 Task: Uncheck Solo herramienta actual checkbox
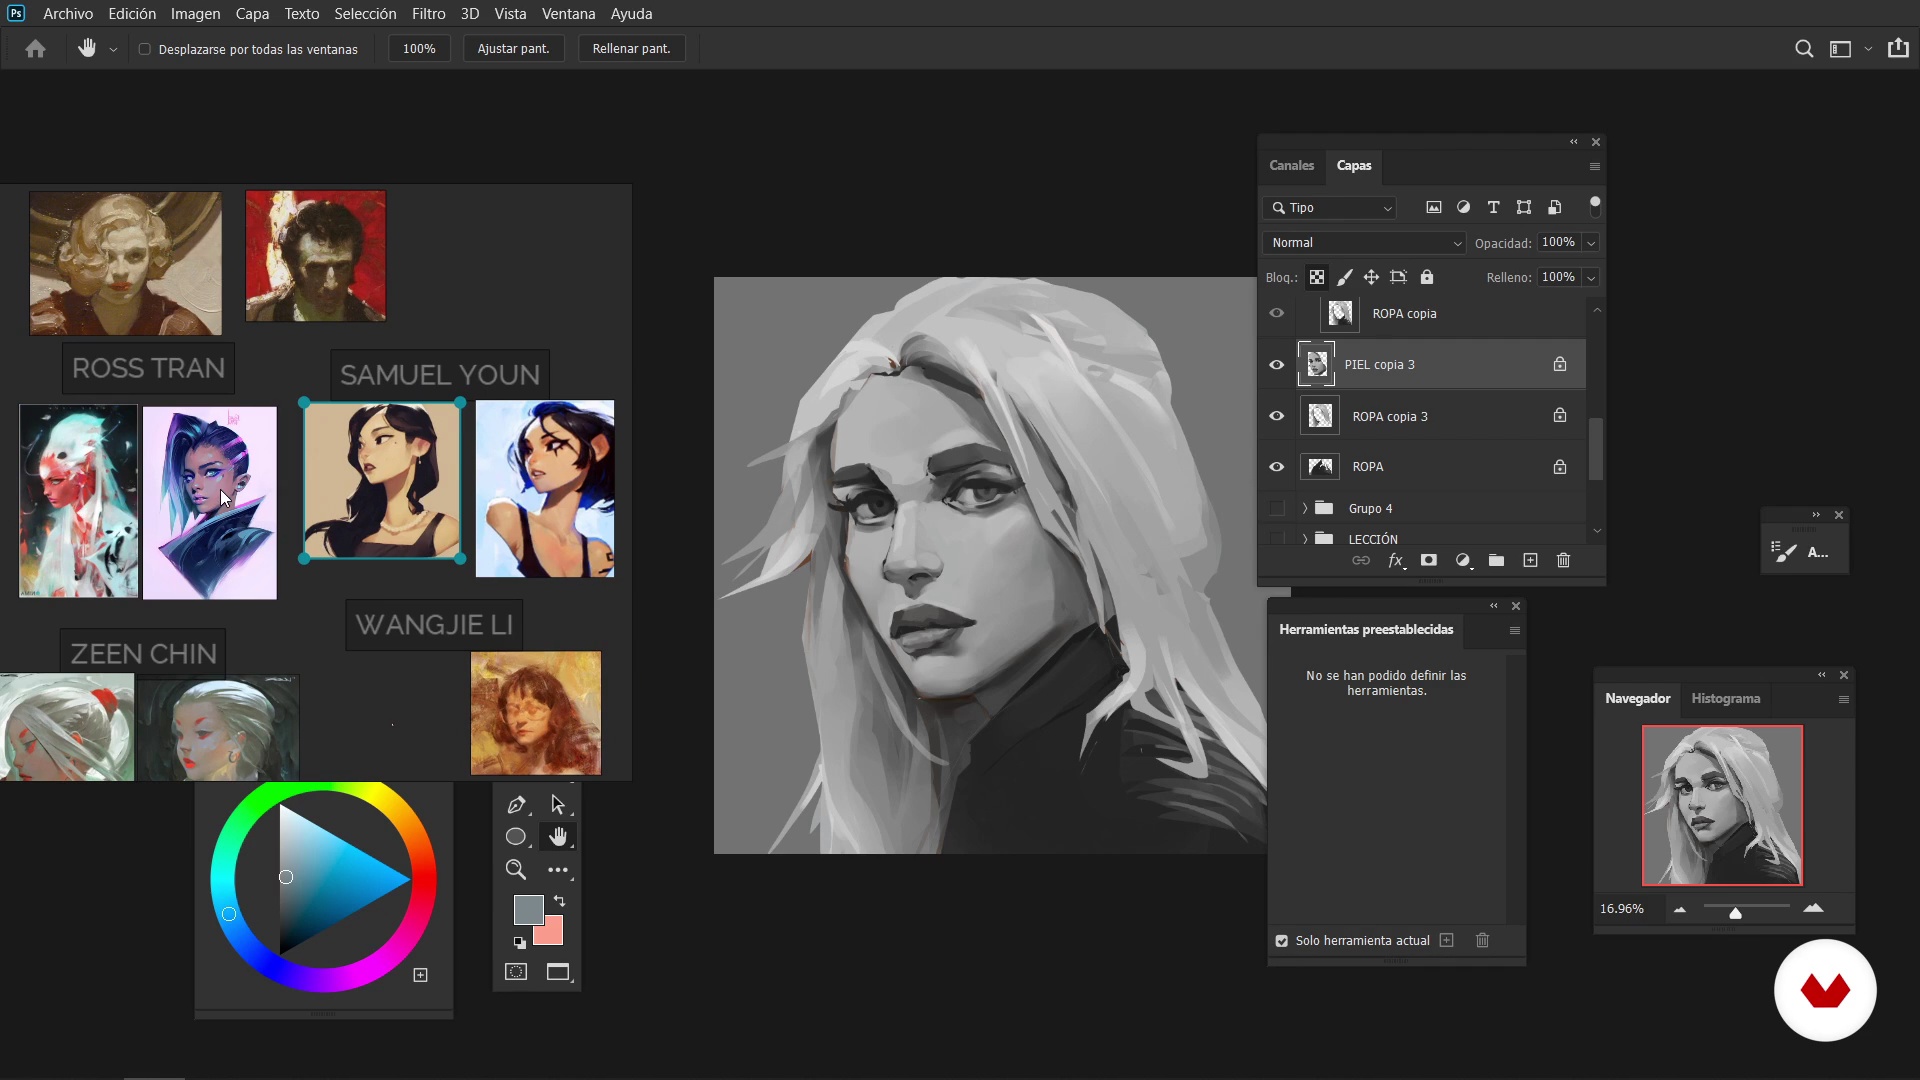(x=1282, y=941)
